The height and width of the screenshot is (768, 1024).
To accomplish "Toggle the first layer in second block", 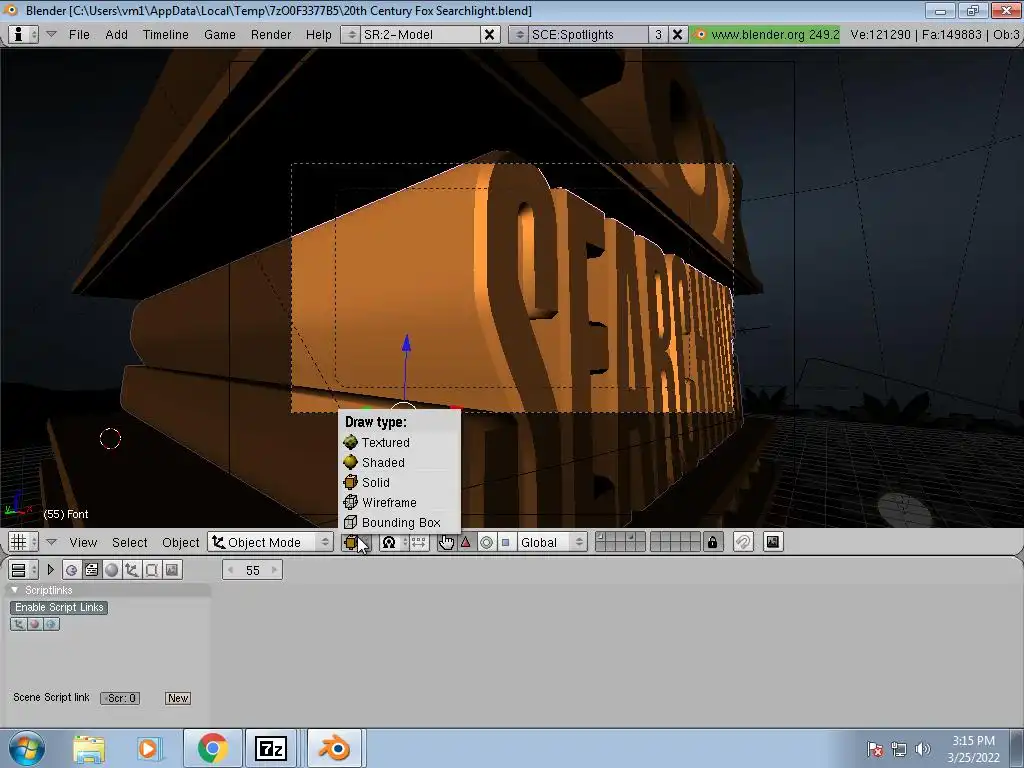I will point(656,537).
